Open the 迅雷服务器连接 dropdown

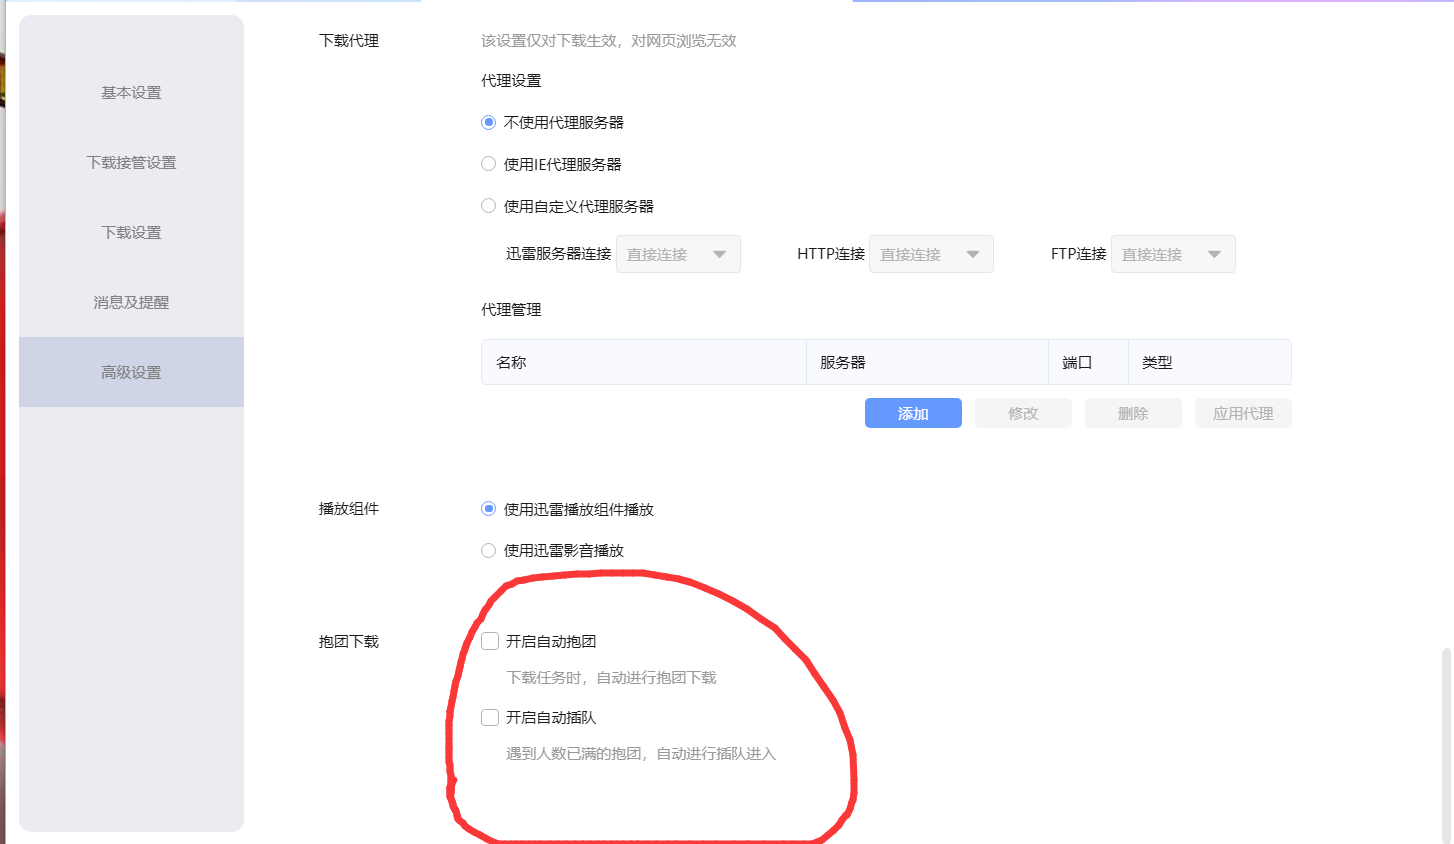click(x=678, y=253)
